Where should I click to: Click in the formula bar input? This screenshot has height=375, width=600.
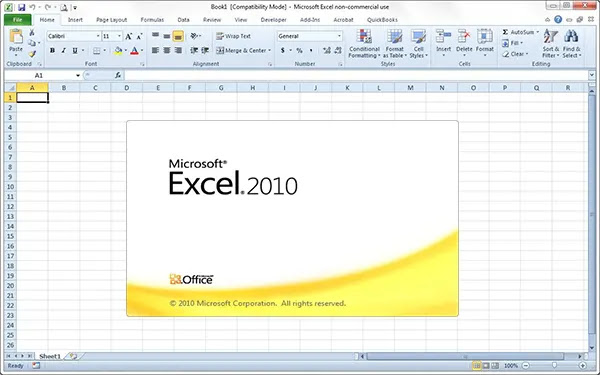coord(356,75)
